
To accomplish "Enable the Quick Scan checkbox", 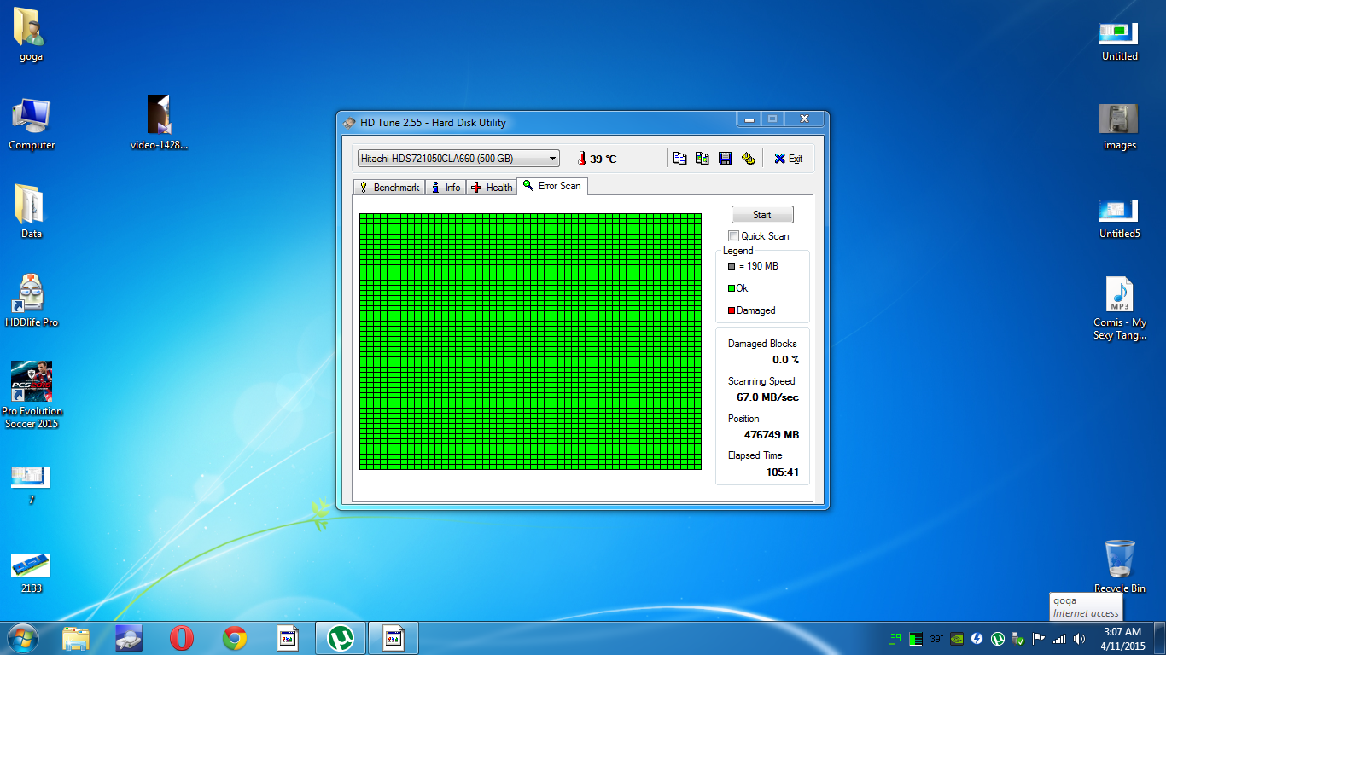I will coord(734,236).
